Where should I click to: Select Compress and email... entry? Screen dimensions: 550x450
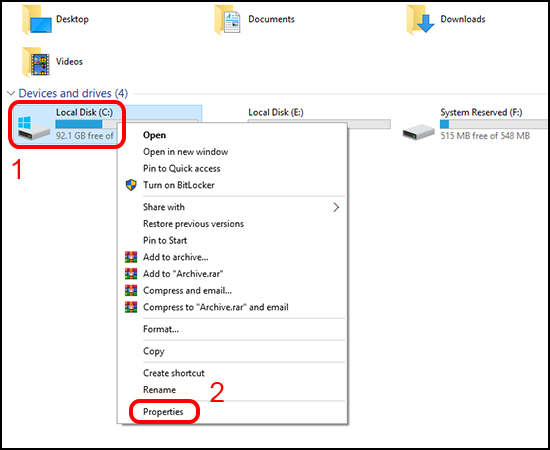point(187,290)
